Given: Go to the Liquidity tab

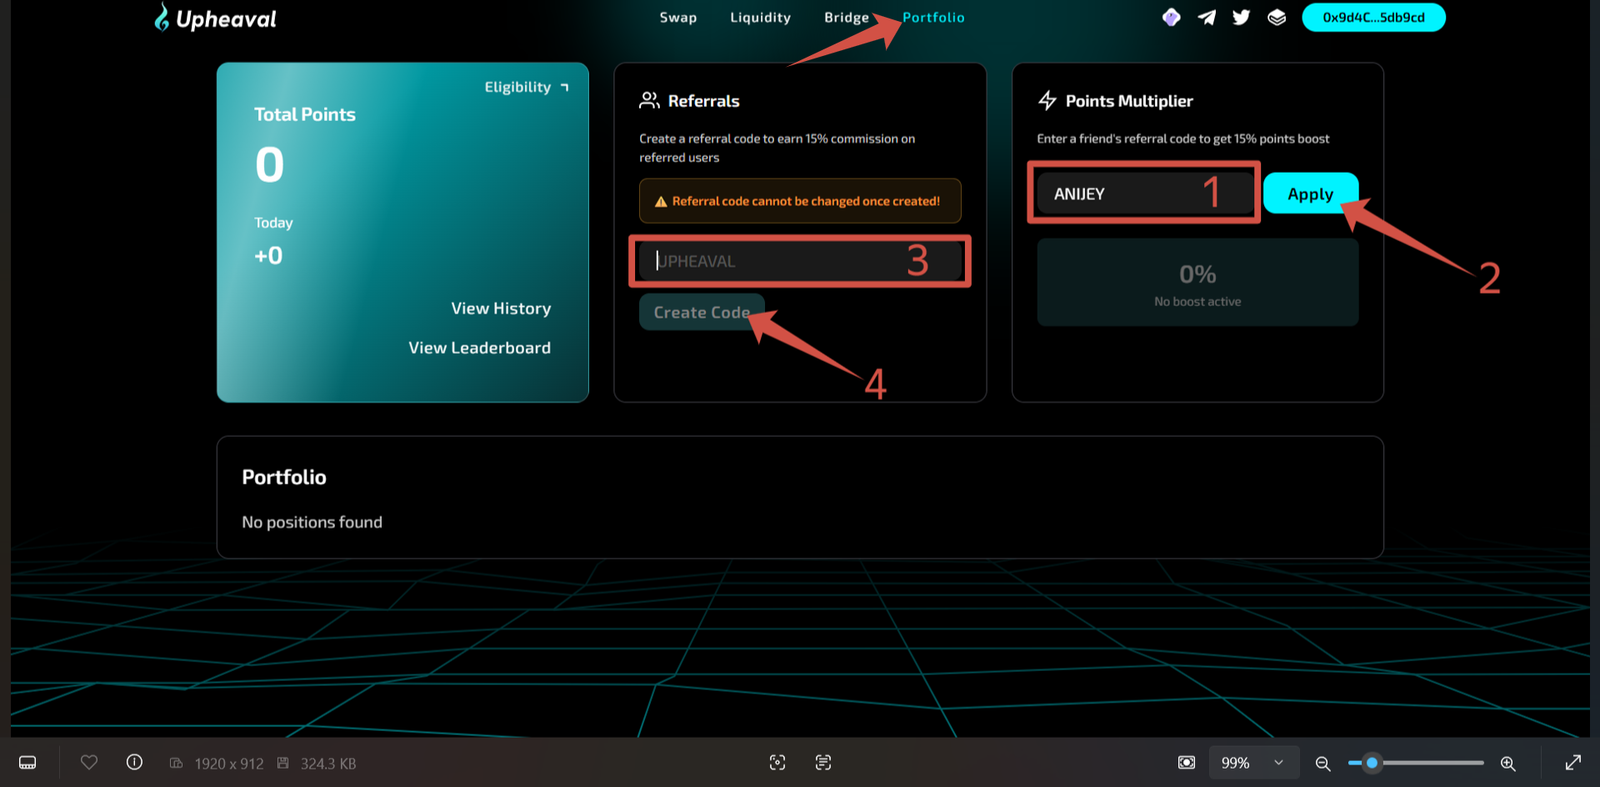Looking at the screenshot, I should (760, 17).
